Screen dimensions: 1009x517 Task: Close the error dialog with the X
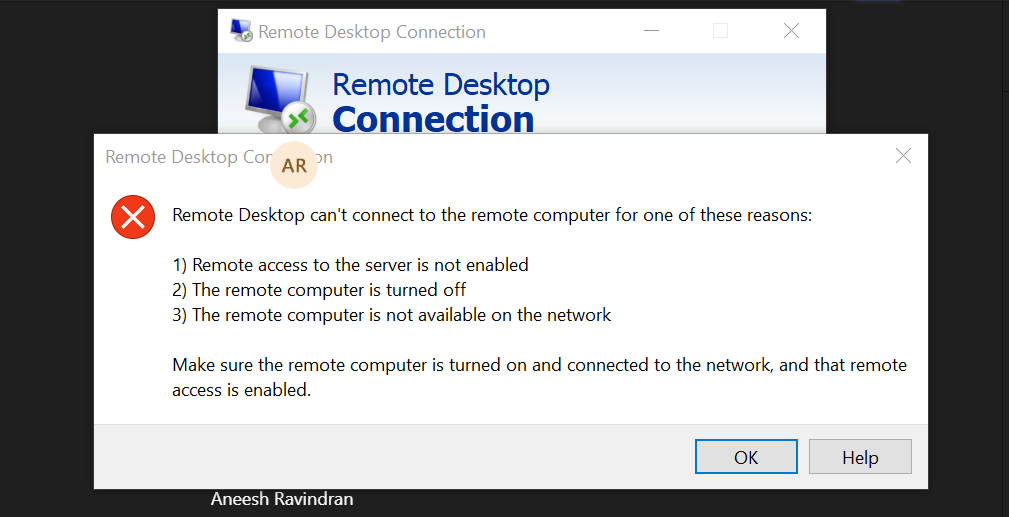tap(903, 156)
